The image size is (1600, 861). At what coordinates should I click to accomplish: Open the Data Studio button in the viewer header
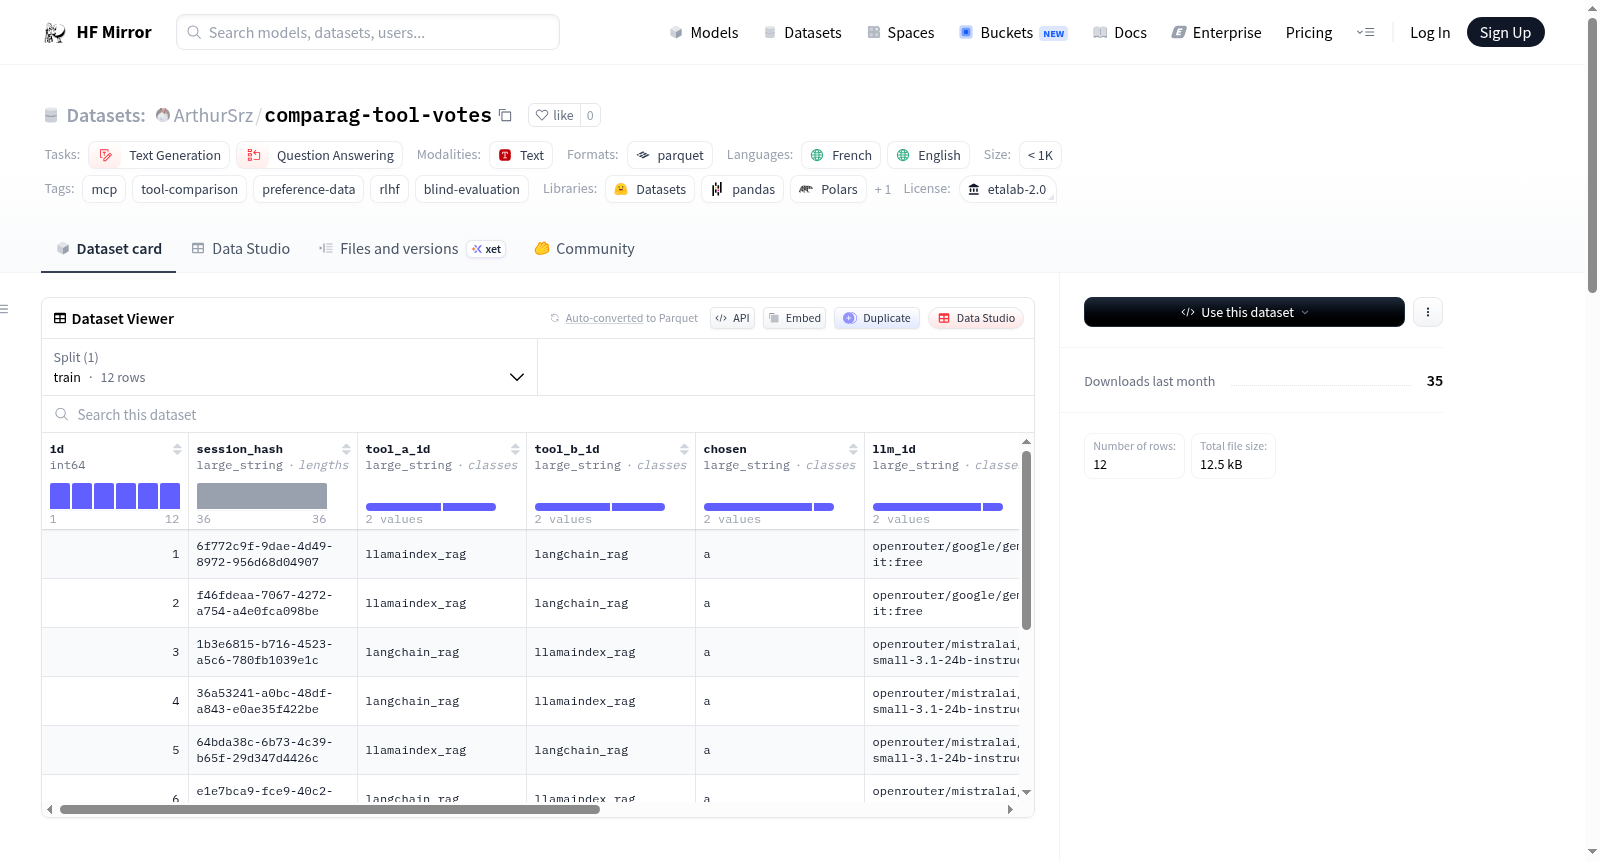pos(976,318)
